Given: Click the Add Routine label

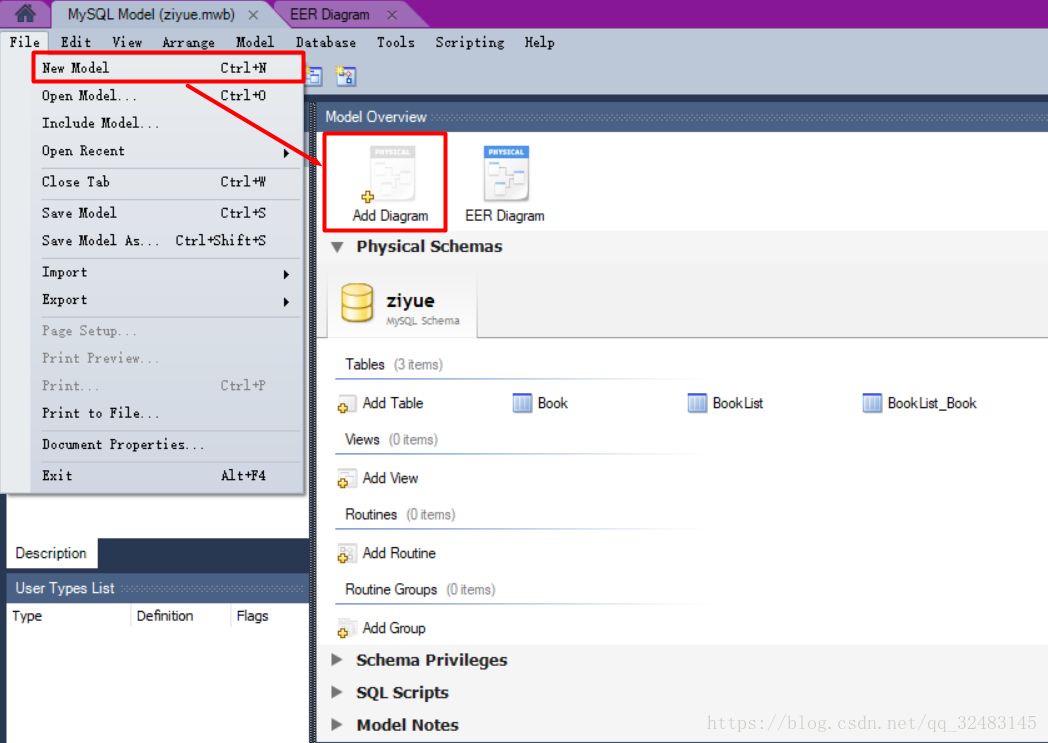Looking at the screenshot, I should pyautogui.click(x=399, y=553).
